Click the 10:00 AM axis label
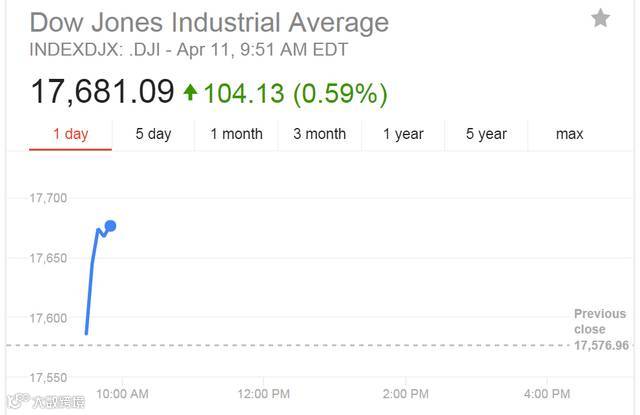 pos(122,394)
